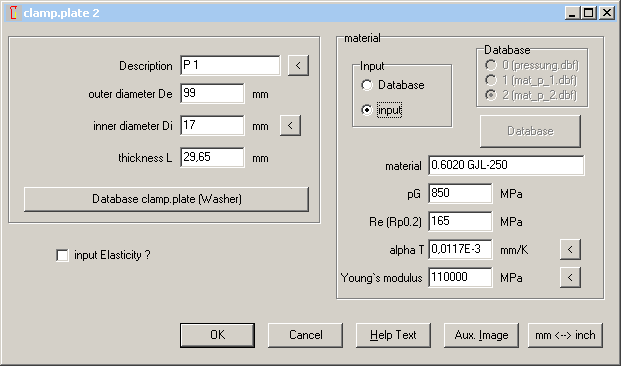Confirm dialog with the OK button
This screenshot has width=621, height=366.
[217, 335]
